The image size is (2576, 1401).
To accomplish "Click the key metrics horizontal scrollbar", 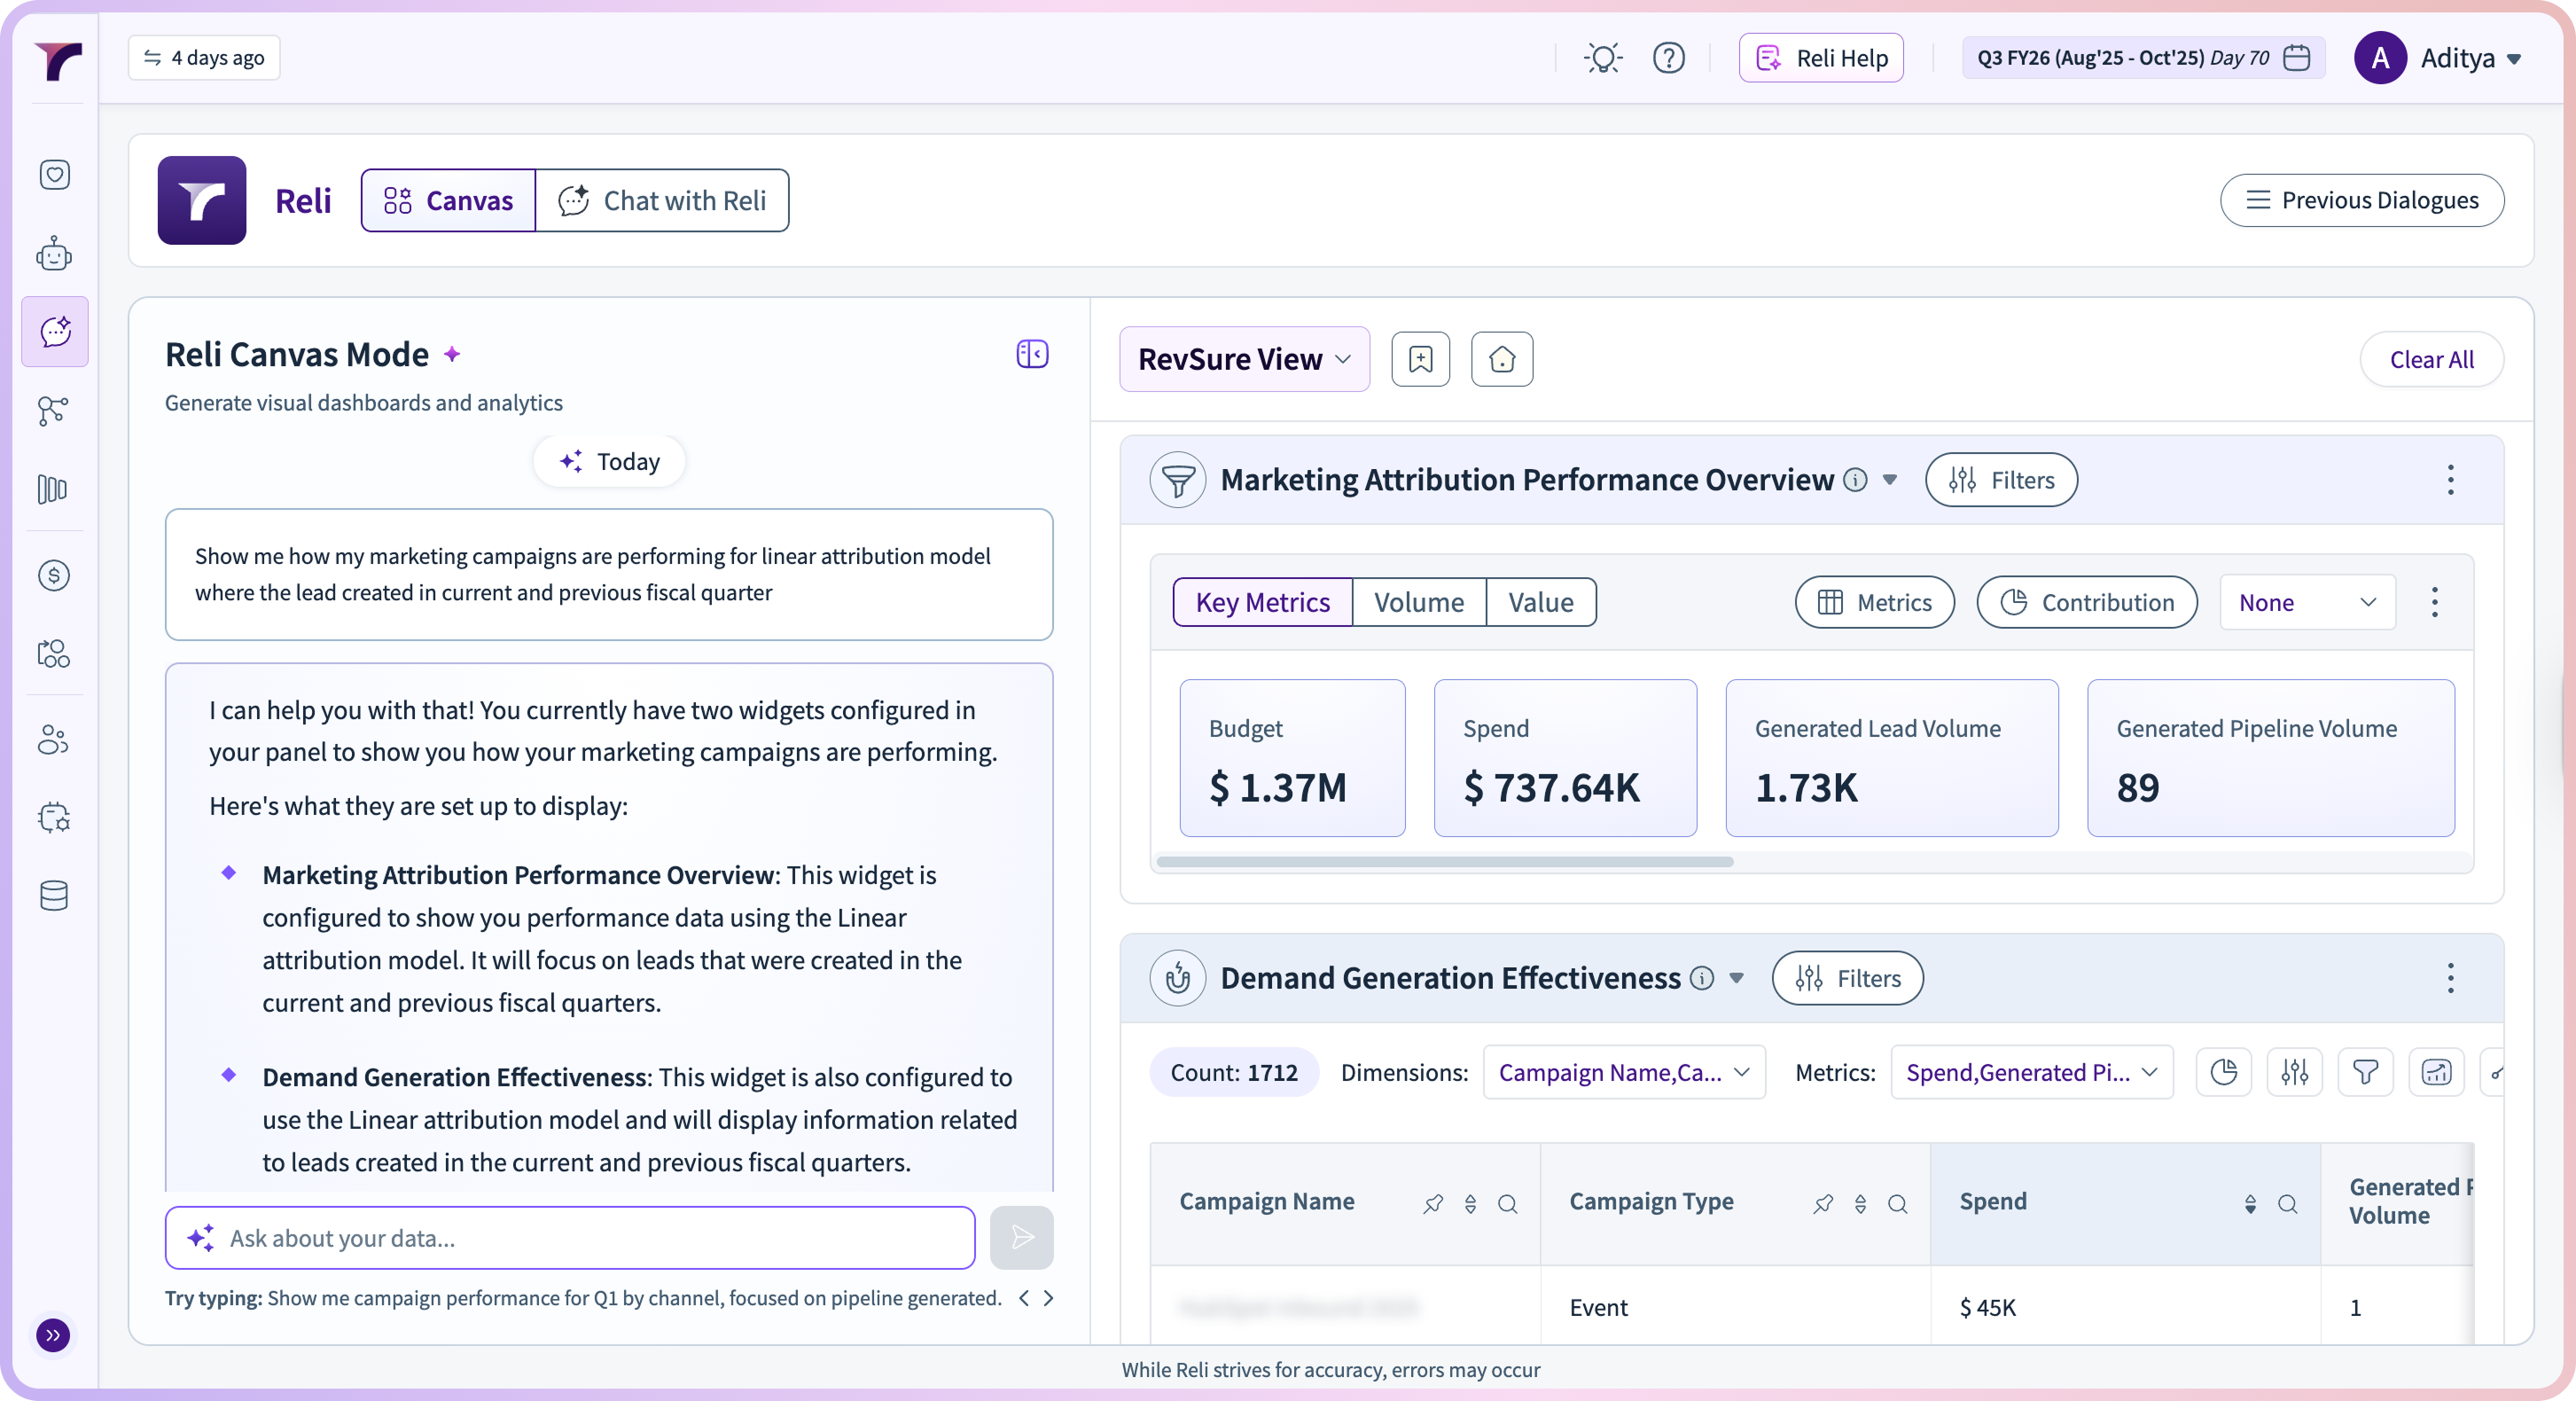I will (1444, 861).
